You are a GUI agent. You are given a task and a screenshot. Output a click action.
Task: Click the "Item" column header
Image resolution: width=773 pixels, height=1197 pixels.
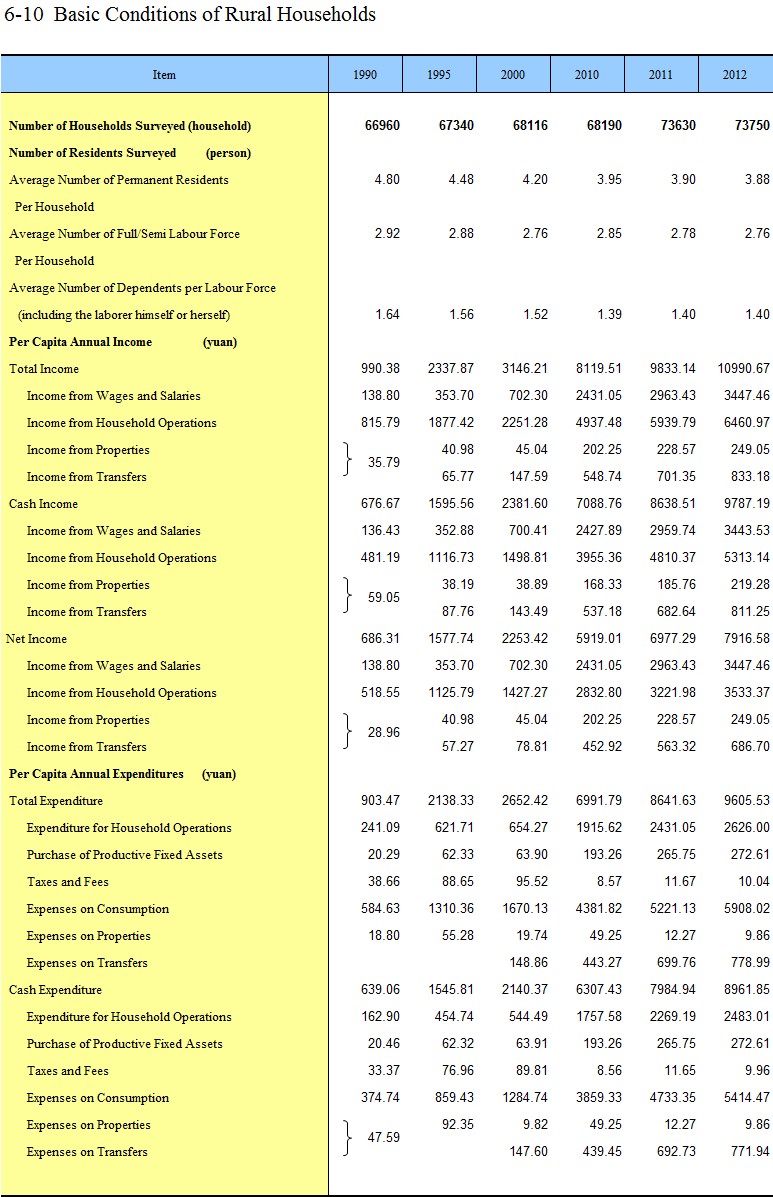pyautogui.click(x=164, y=75)
